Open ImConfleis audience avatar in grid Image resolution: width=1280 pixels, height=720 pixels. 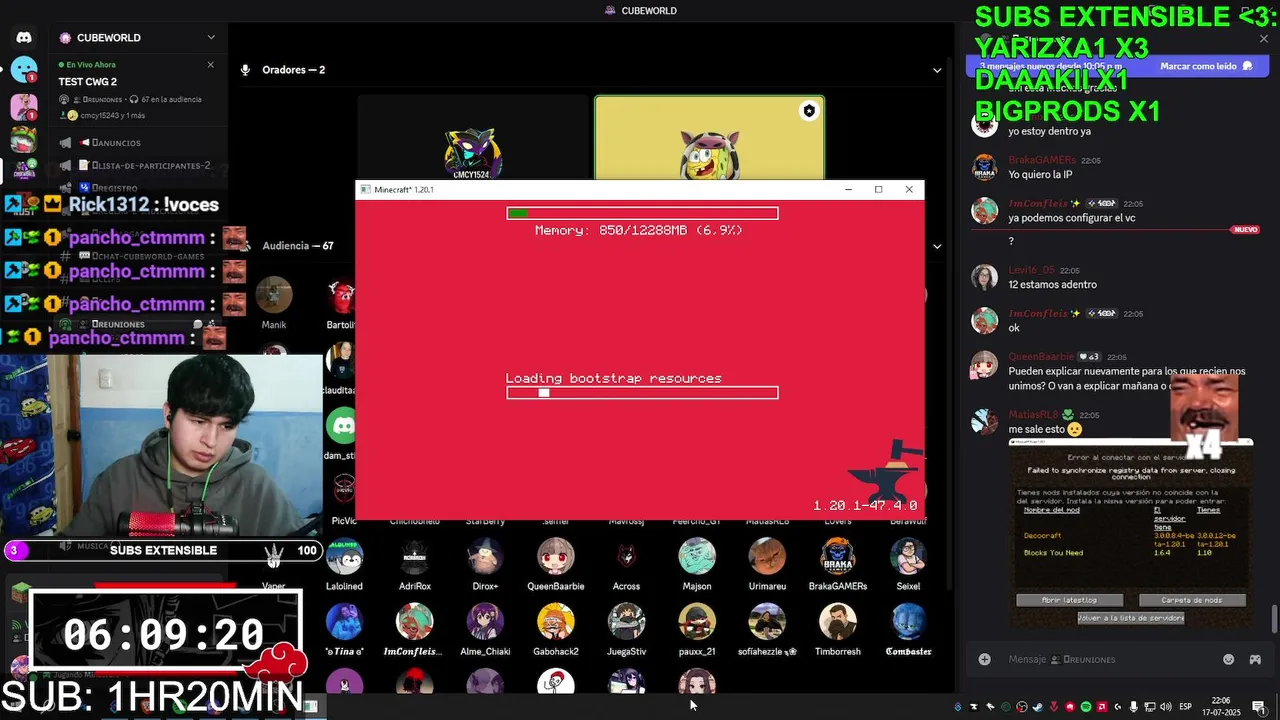(x=414, y=622)
